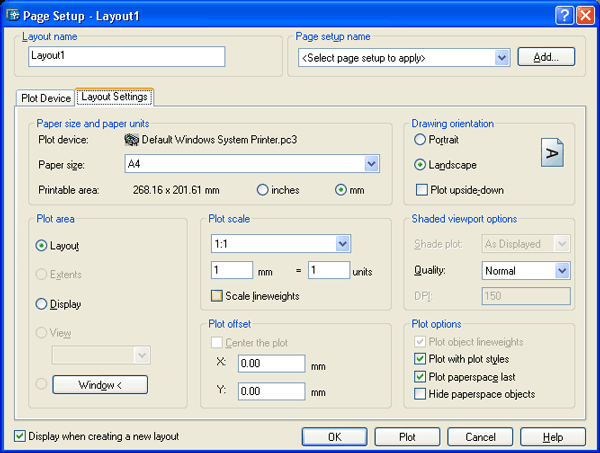
Task: Uncheck Plot with plot styles
Action: pos(420,359)
